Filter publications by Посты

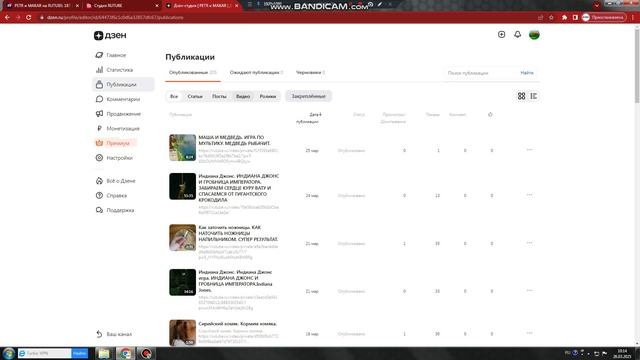tap(219, 96)
